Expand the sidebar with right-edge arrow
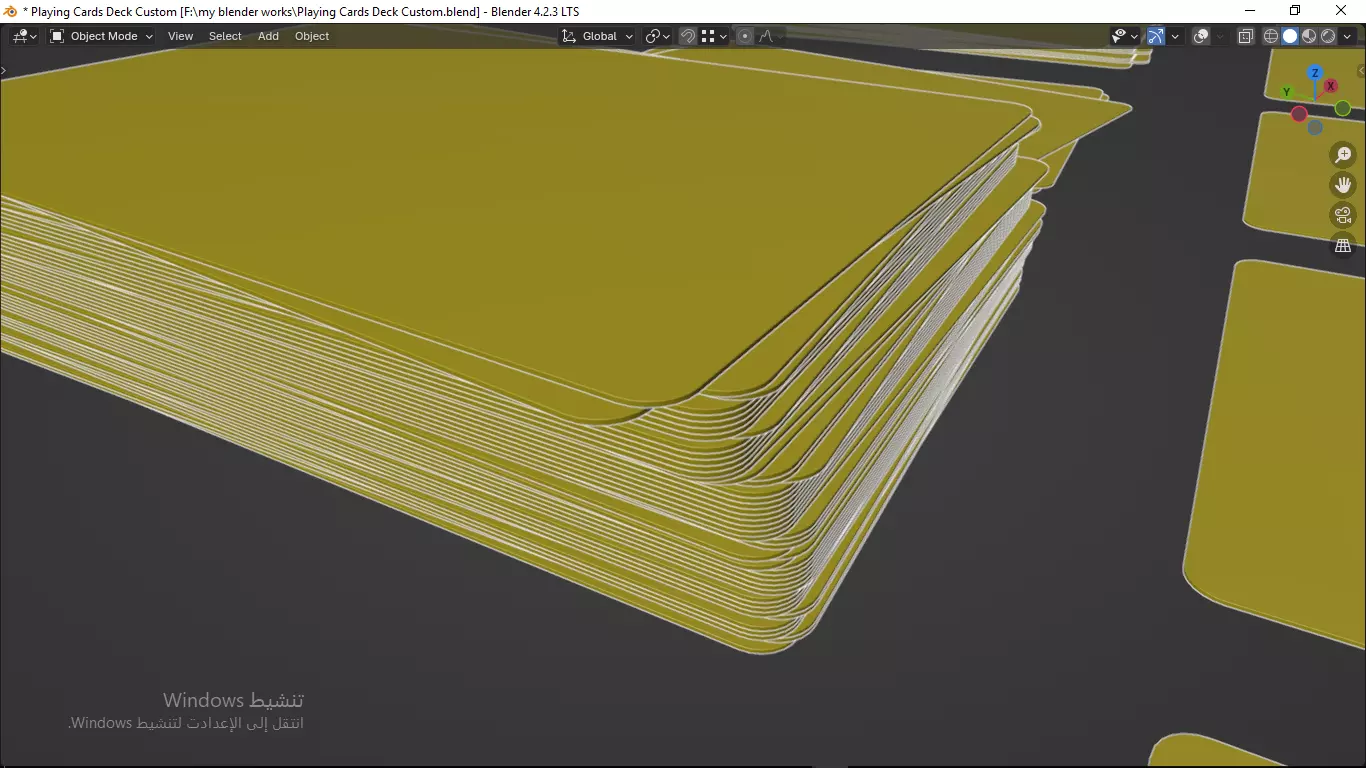 (1361, 70)
